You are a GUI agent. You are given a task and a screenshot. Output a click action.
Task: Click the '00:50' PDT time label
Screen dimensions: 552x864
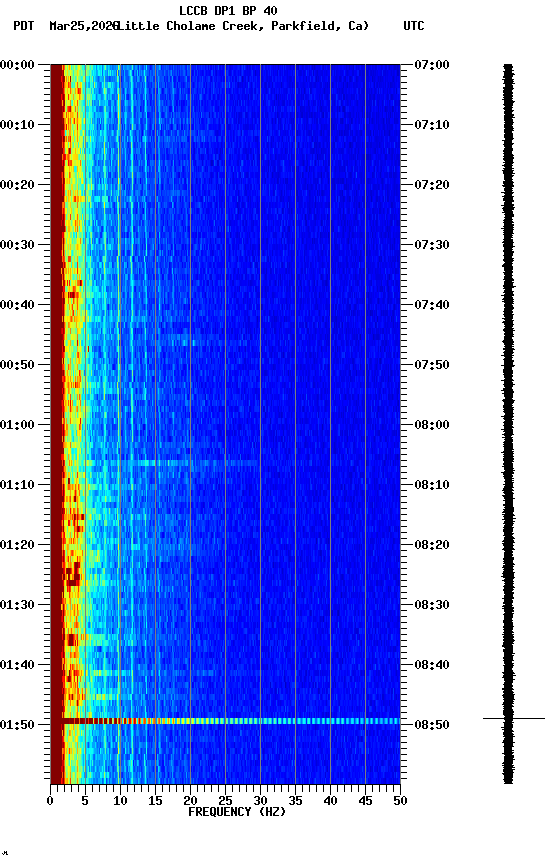click(17, 365)
